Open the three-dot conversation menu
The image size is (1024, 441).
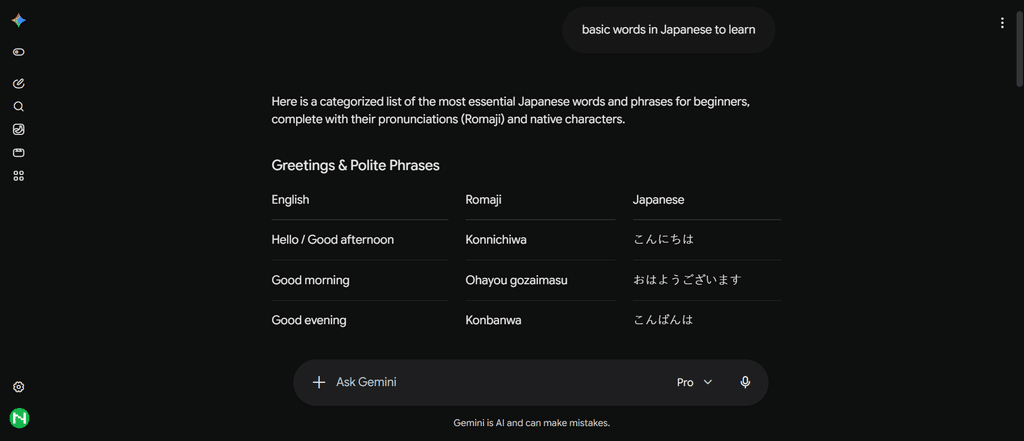point(1002,24)
